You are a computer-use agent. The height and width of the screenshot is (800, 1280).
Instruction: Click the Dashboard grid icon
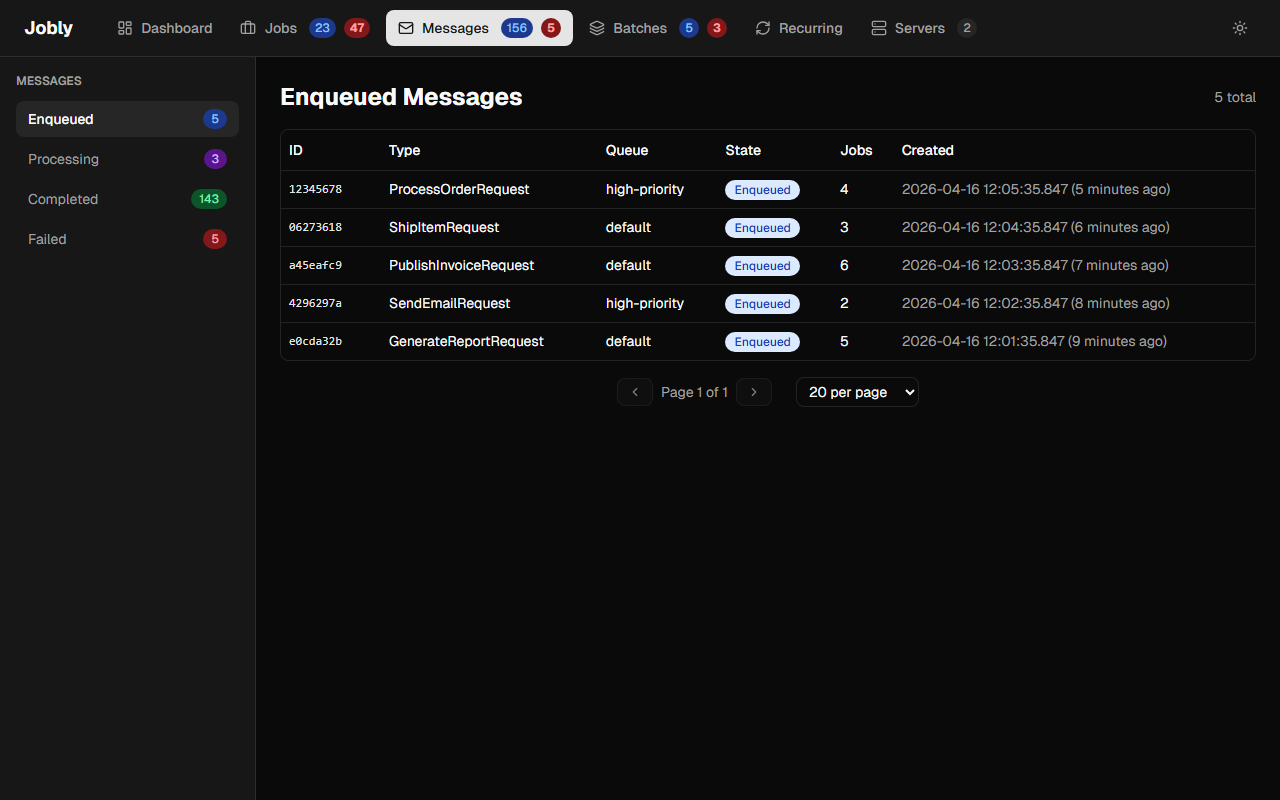point(125,28)
